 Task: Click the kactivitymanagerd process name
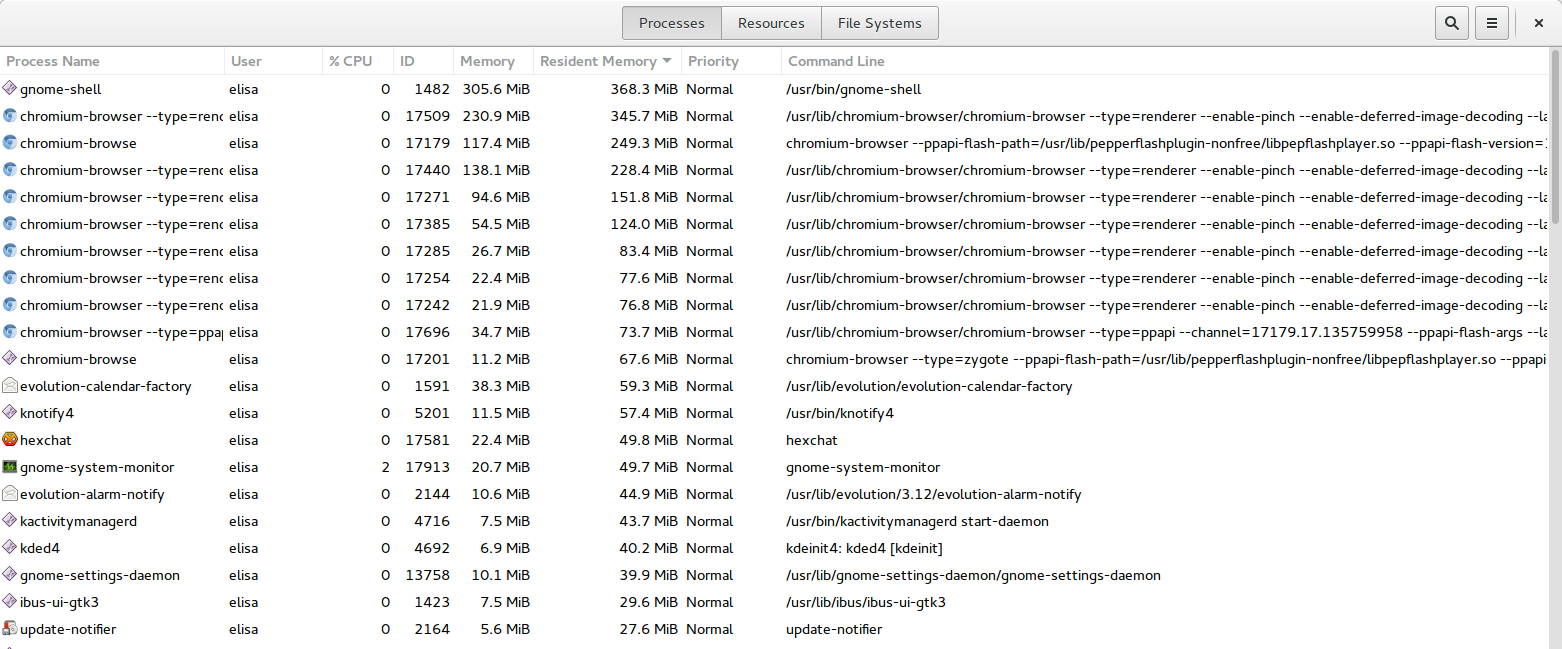(x=78, y=521)
